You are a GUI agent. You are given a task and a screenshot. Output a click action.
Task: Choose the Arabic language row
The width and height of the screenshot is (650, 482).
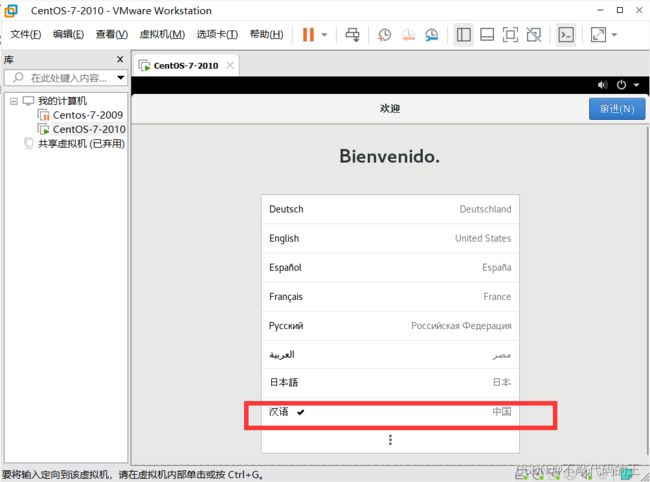tap(390, 355)
